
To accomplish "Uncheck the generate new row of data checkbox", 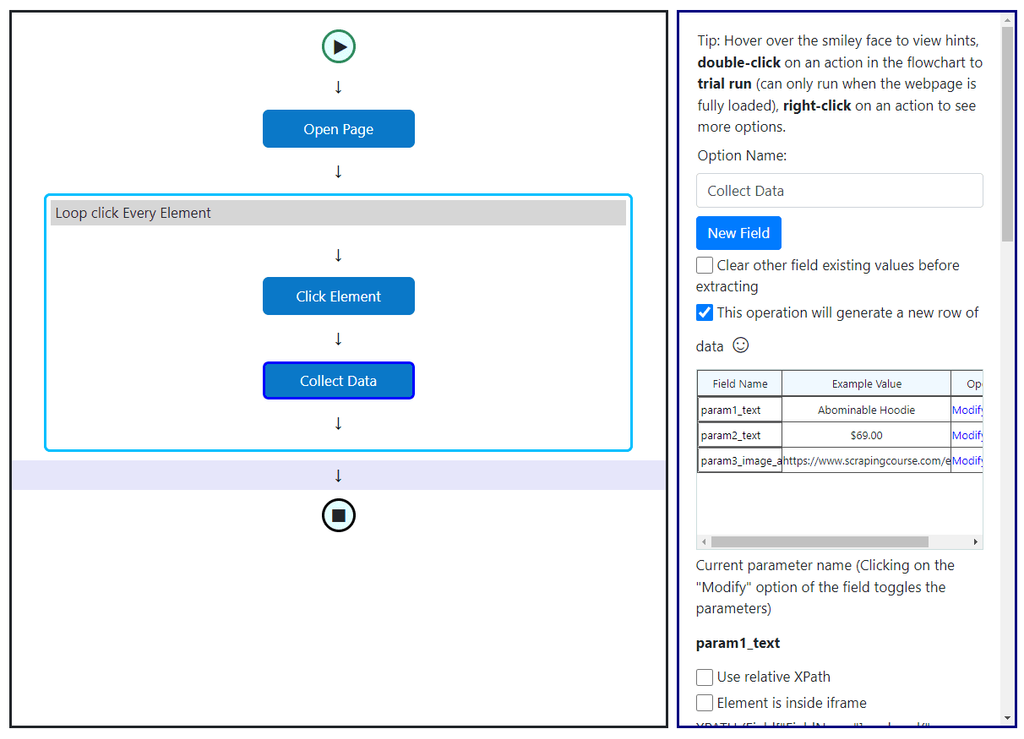I will (705, 312).
